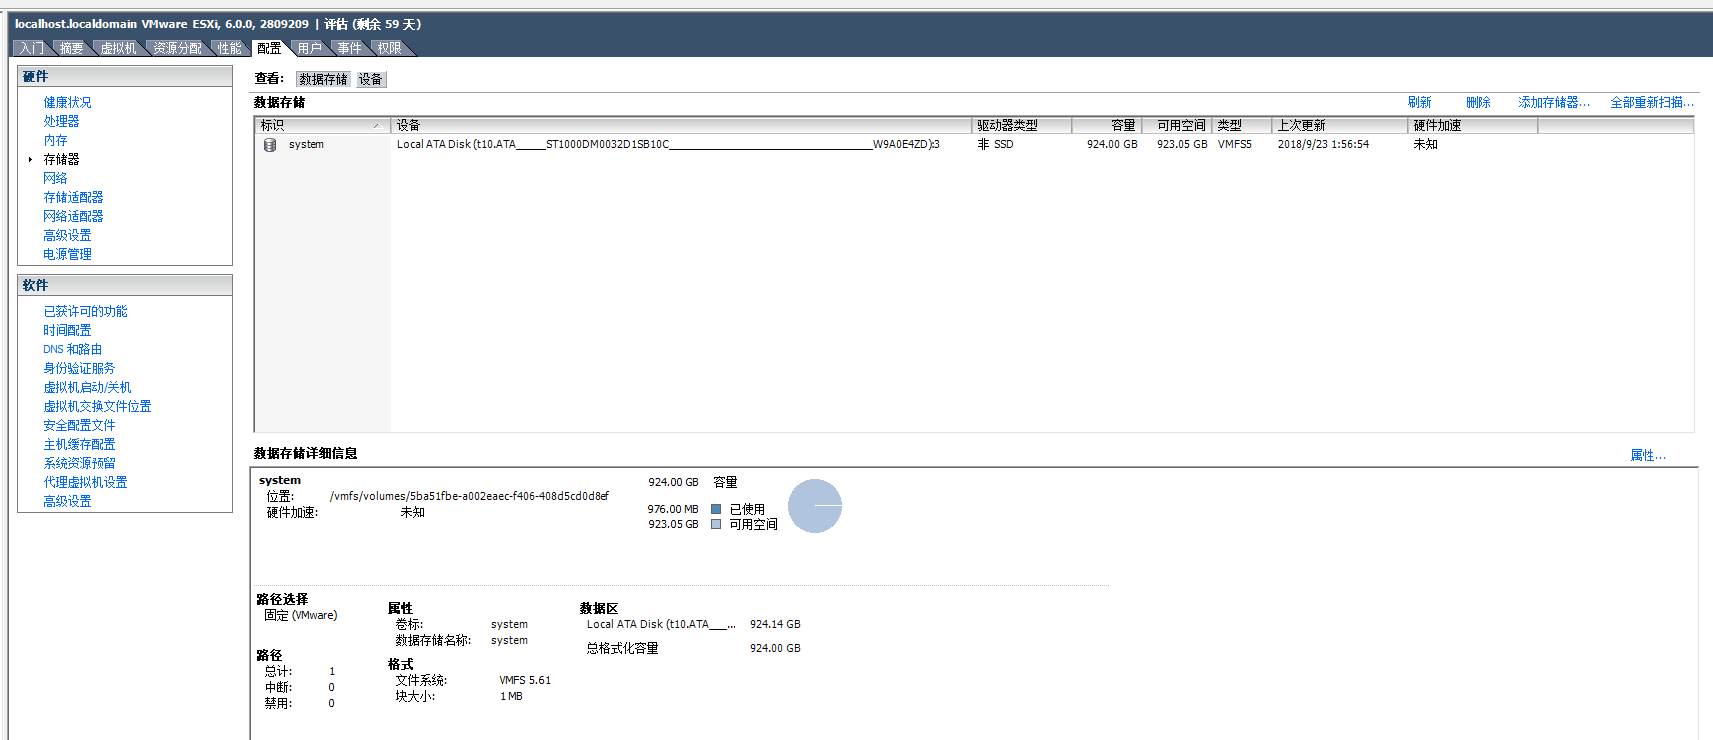This screenshot has height=740, width=1713.
Task: Sort by 类型 column header
Action: click(1242, 125)
